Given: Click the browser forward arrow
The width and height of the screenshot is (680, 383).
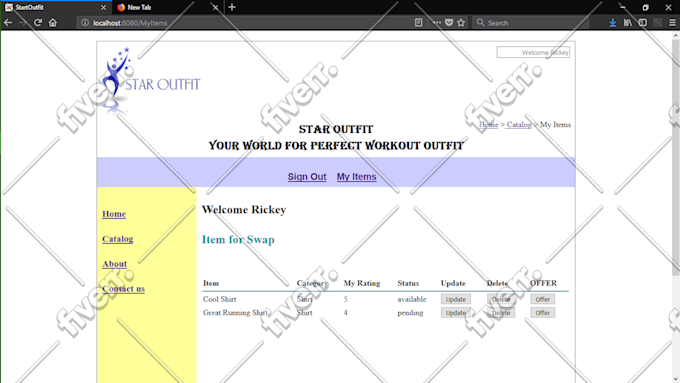Looking at the screenshot, I should point(23,23).
